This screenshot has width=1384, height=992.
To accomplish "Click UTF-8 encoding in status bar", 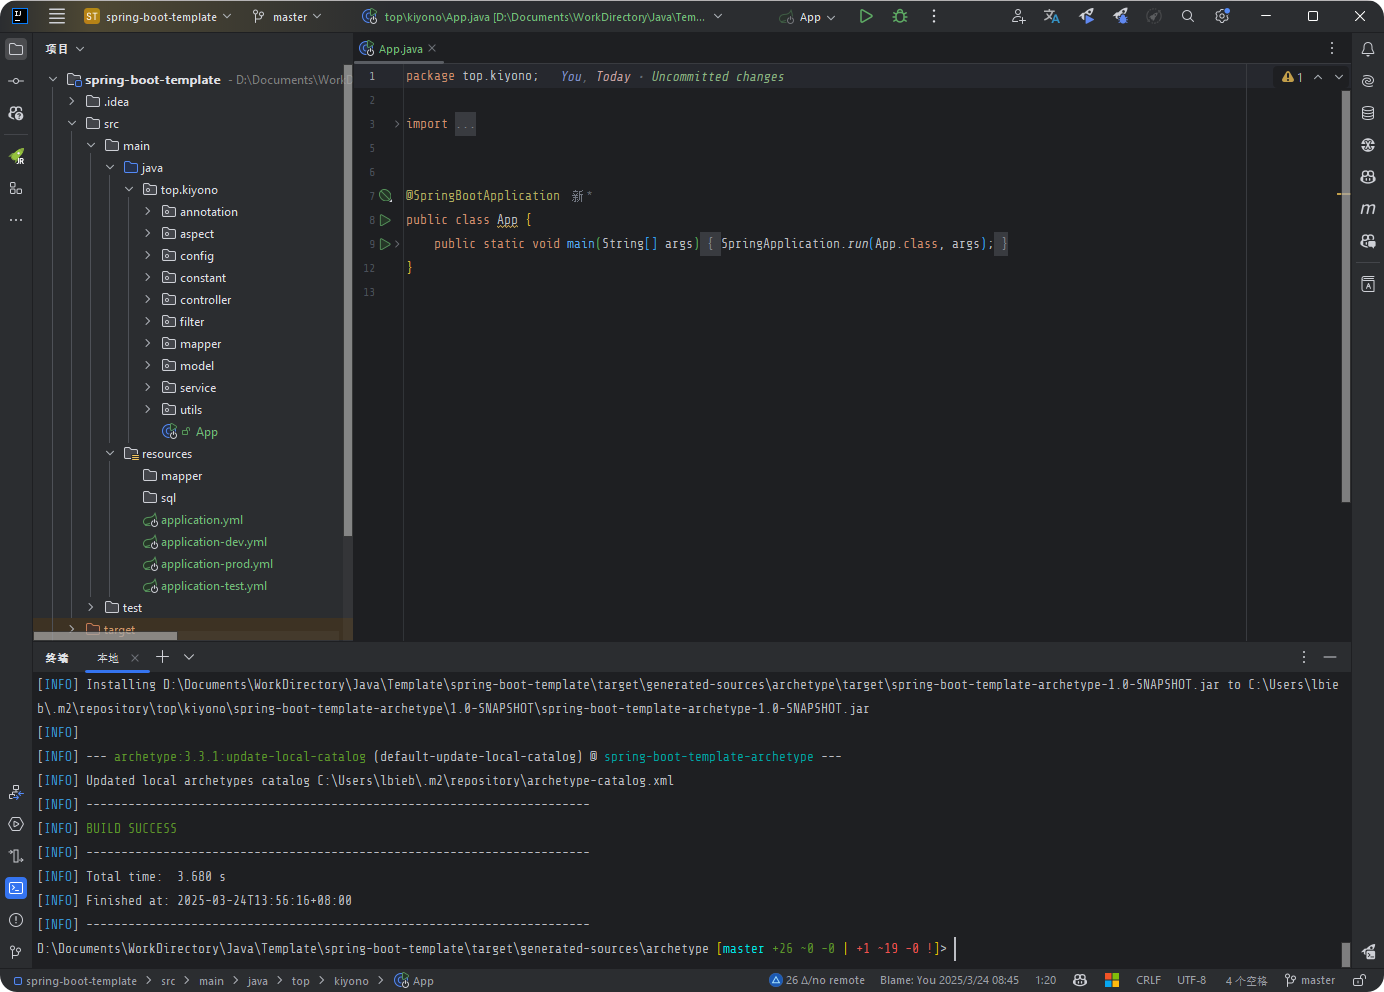I will (x=1191, y=981).
